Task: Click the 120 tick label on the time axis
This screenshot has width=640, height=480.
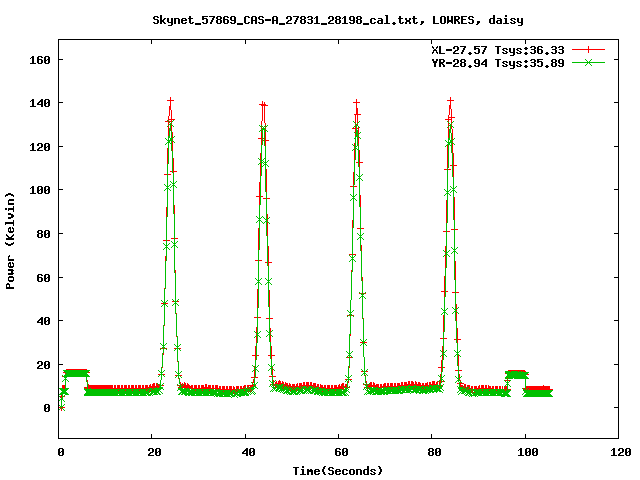Action: click(x=621, y=452)
